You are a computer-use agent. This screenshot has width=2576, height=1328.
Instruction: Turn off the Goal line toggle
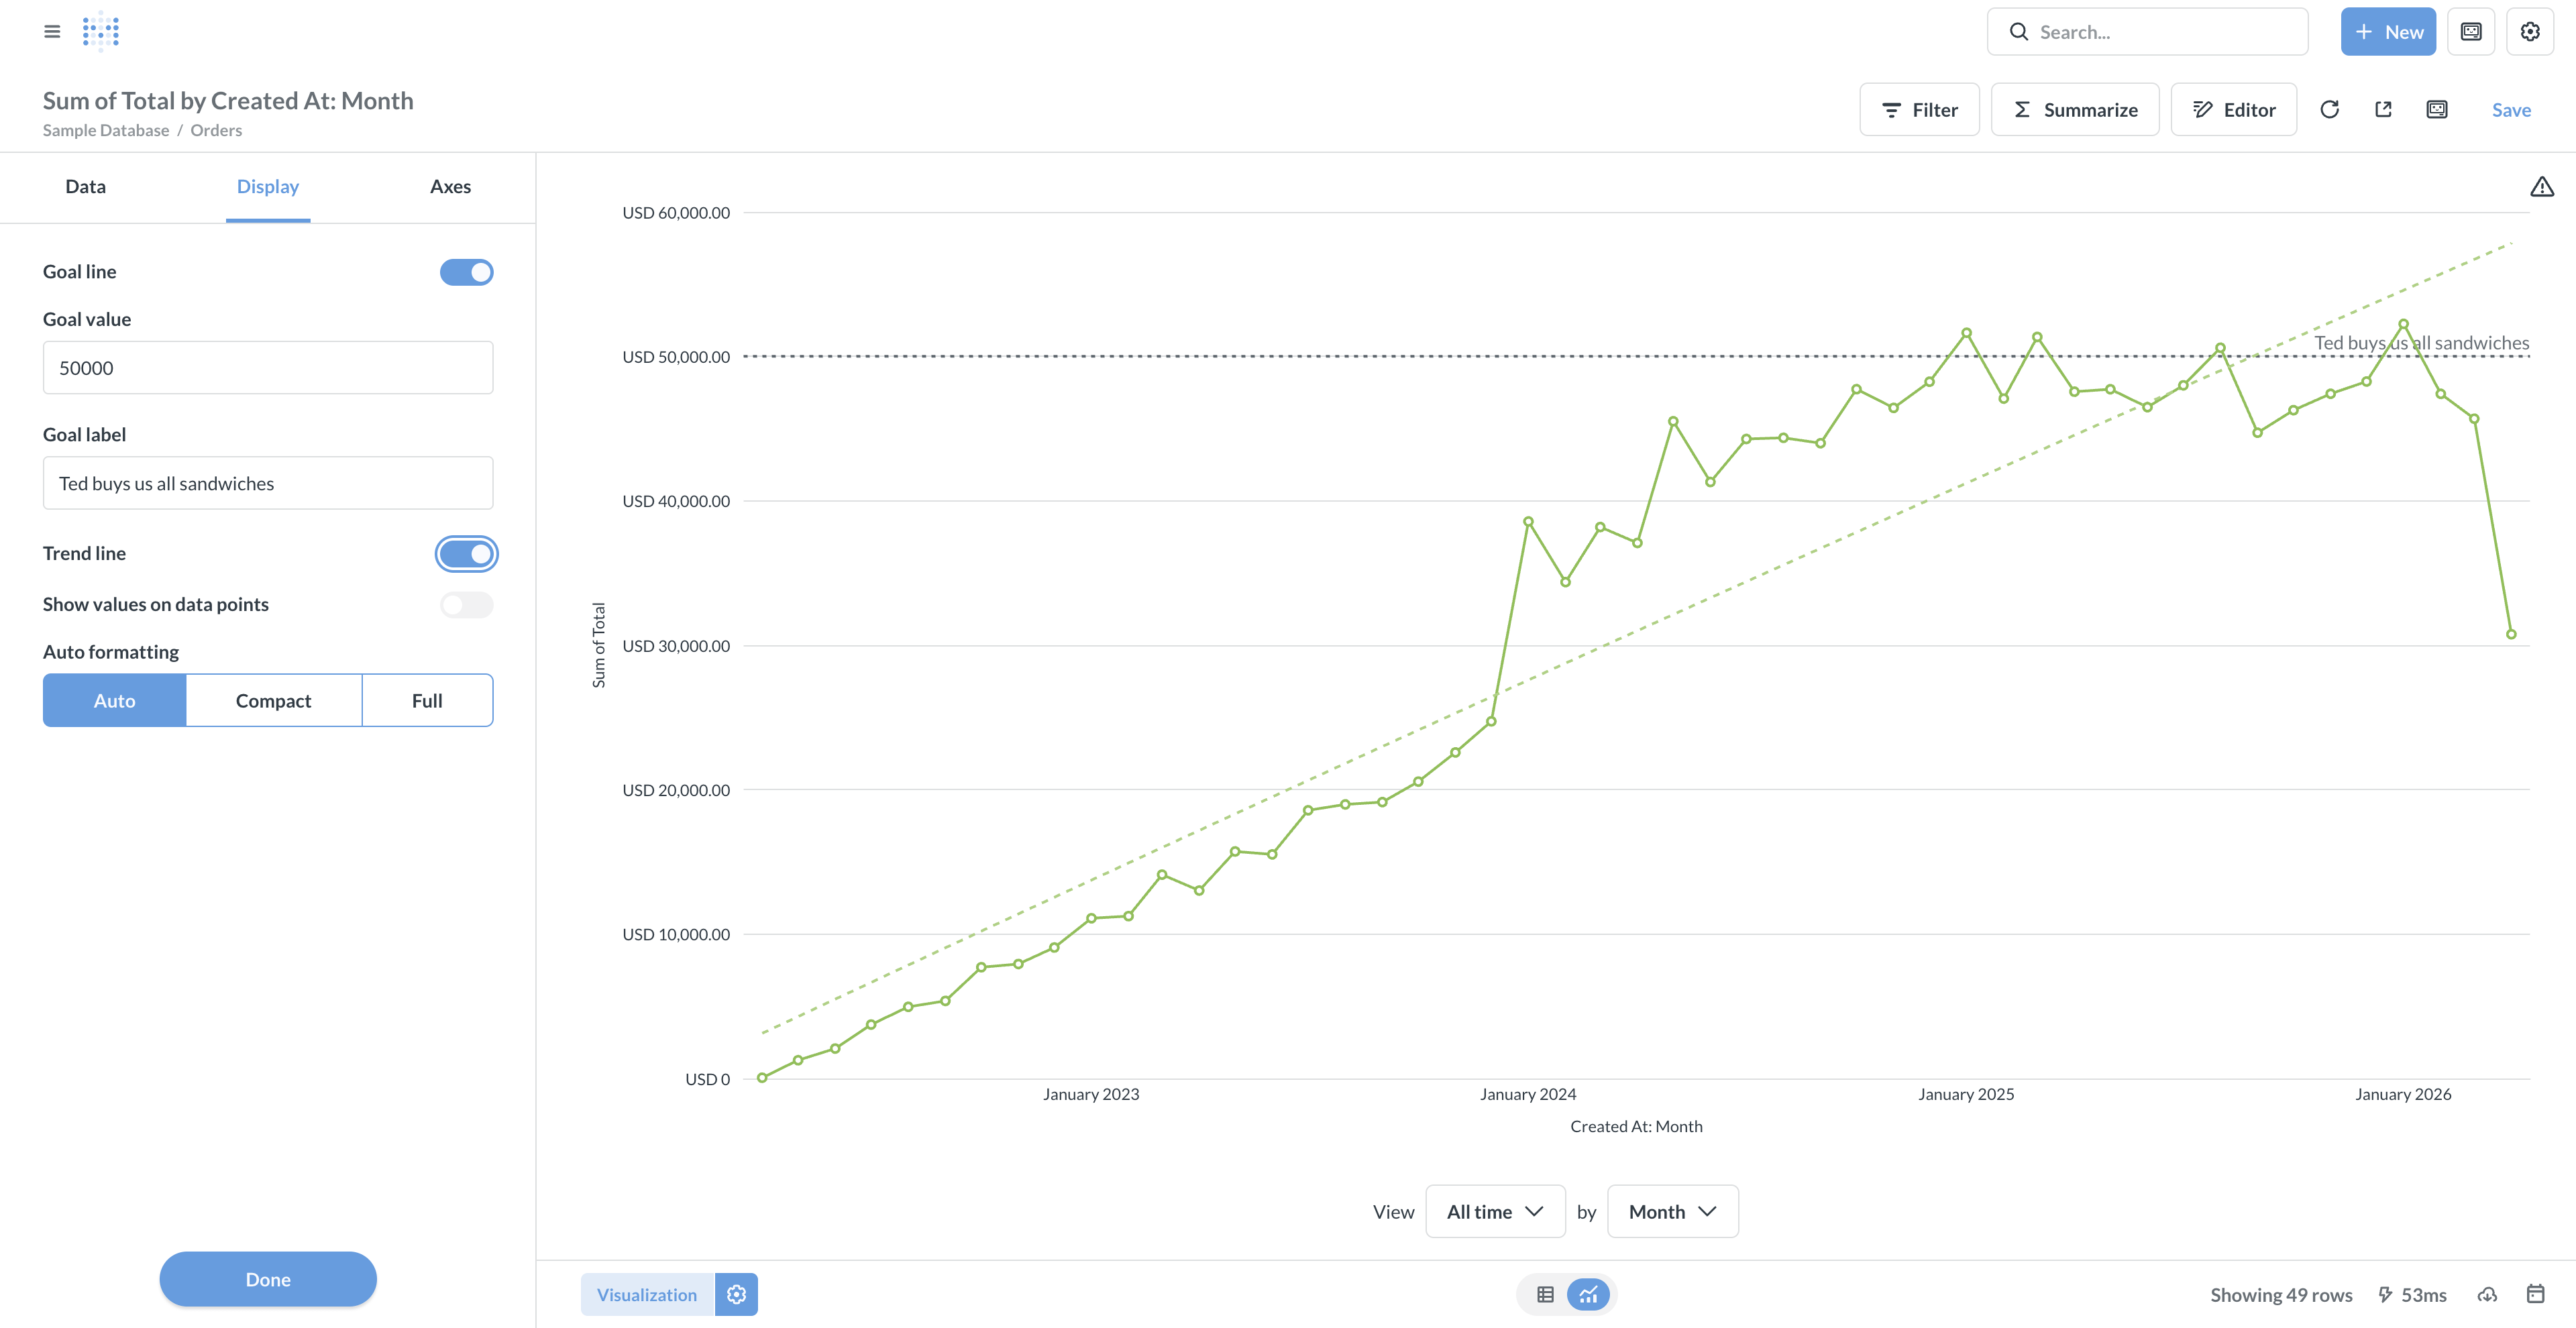click(x=466, y=272)
